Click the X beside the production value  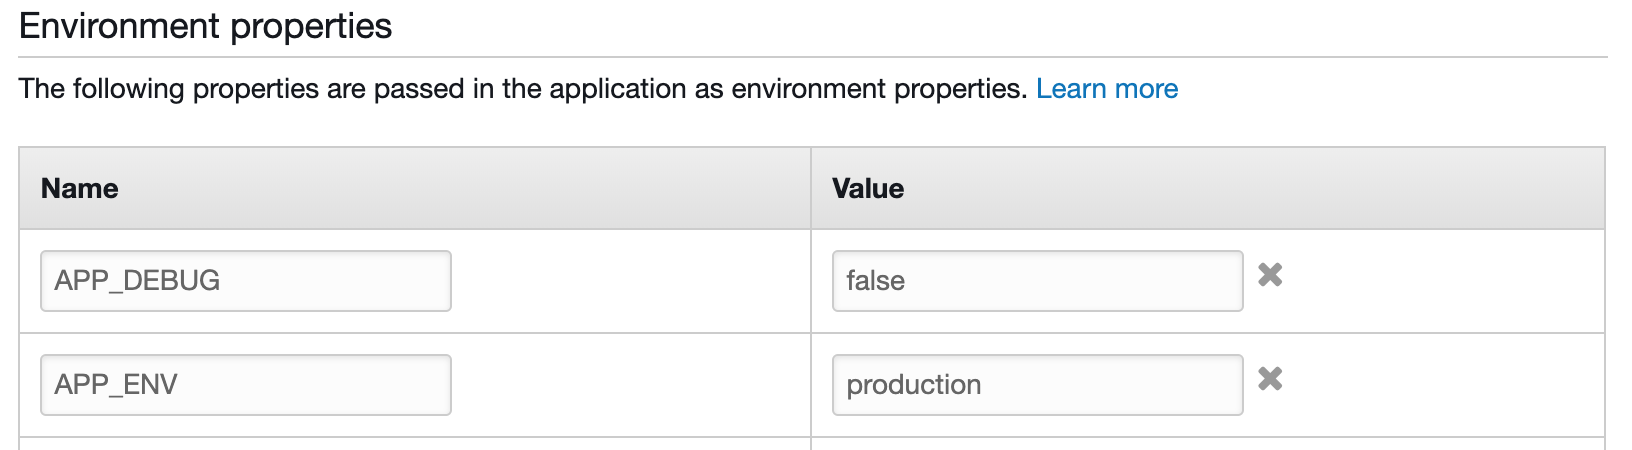(x=1270, y=379)
